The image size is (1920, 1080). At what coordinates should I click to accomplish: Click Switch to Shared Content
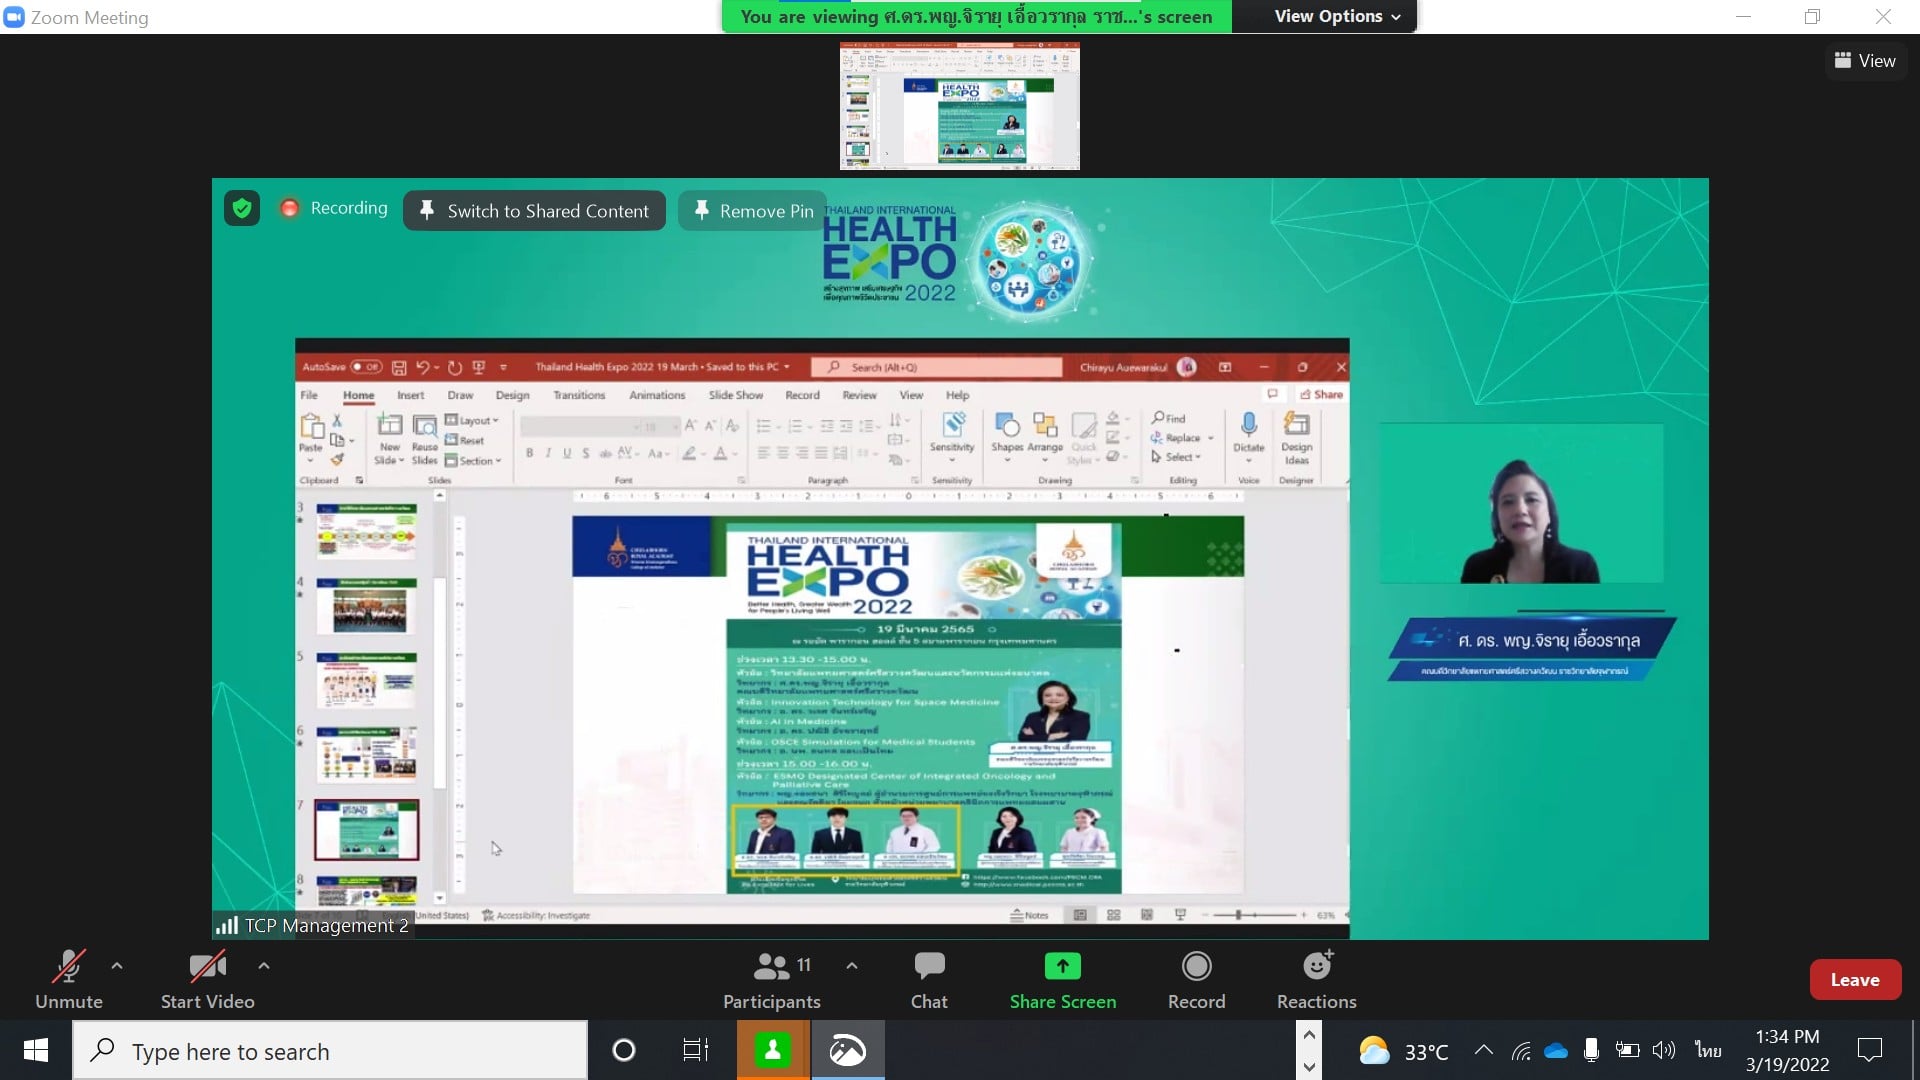click(x=534, y=211)
